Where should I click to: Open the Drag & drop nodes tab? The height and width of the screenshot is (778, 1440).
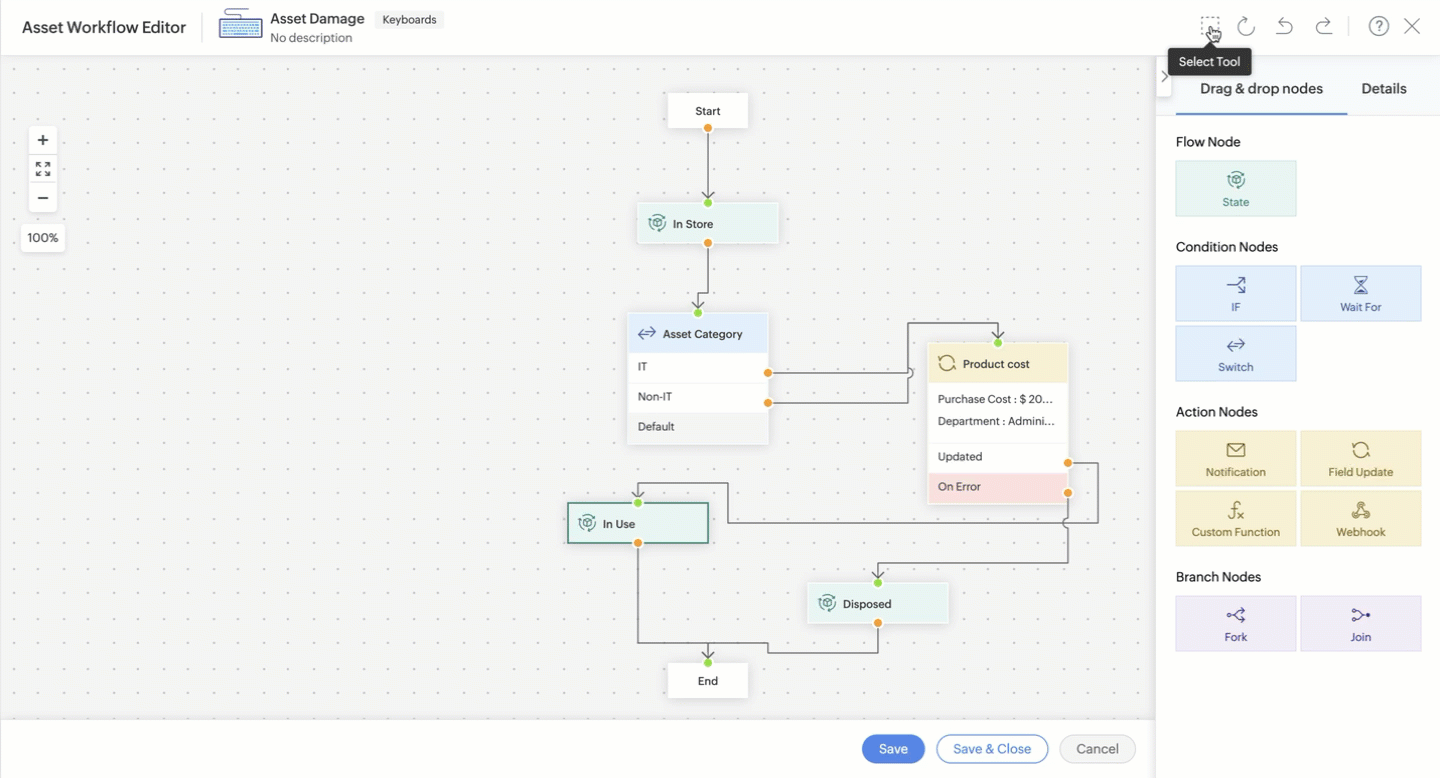1261,89
